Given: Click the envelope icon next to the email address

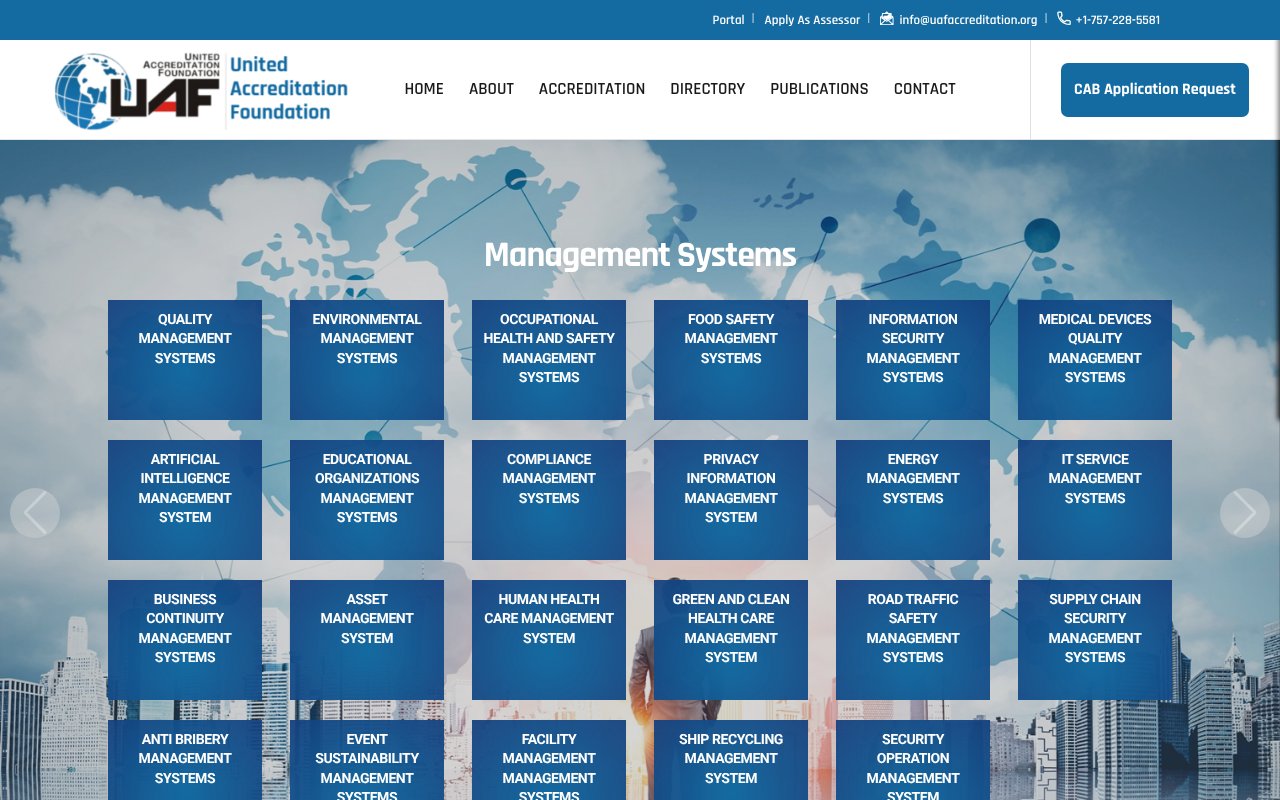Looking at the screenshot, I should point(885,18).
